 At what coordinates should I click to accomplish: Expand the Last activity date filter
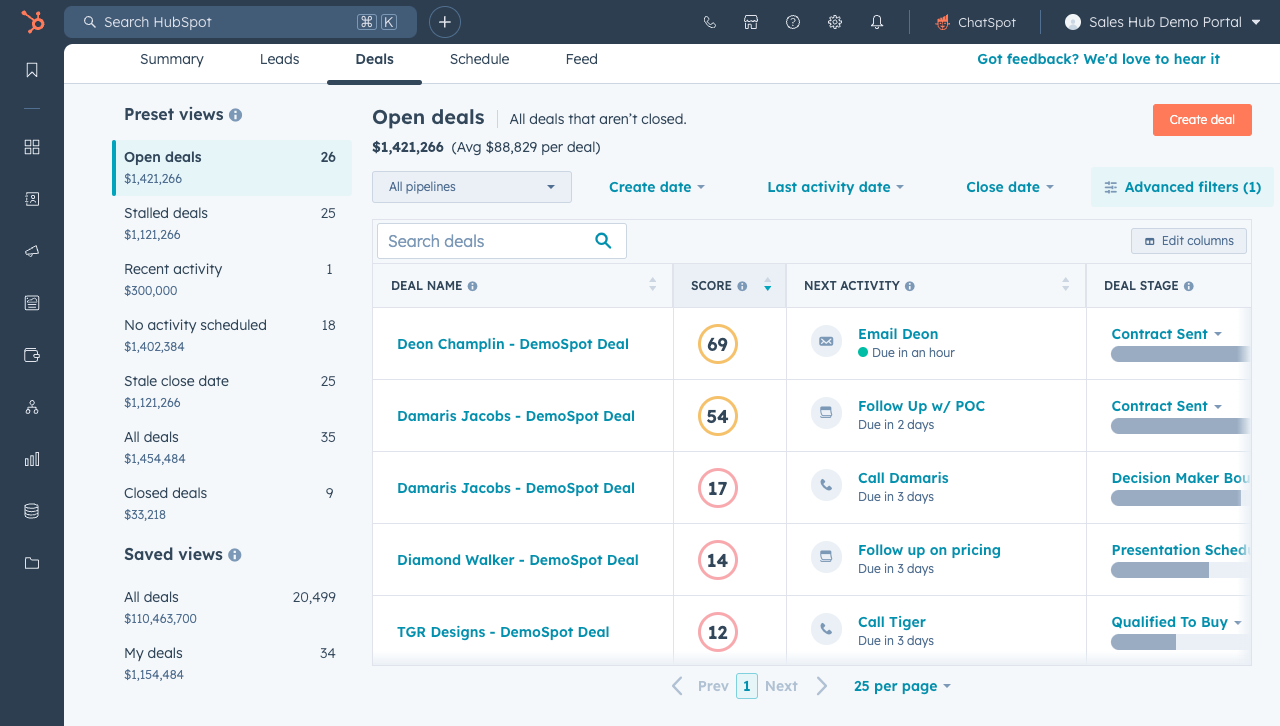coord(836,187)
